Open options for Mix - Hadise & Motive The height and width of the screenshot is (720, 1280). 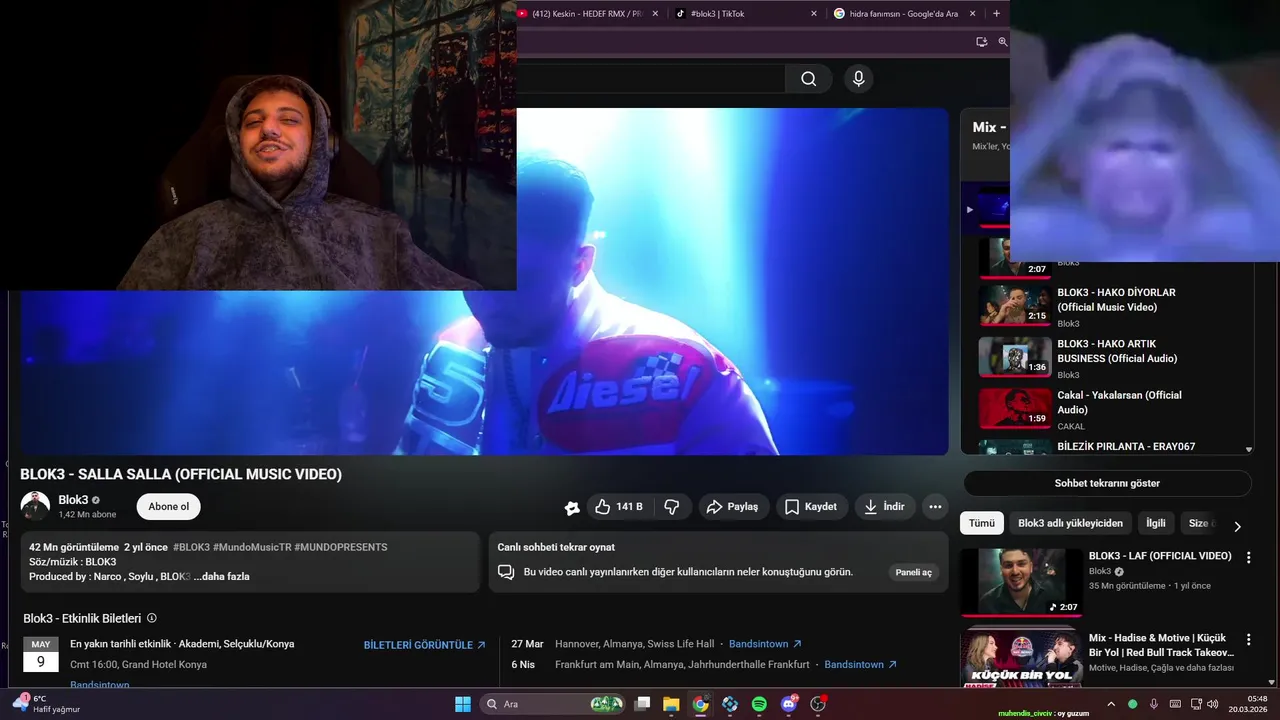pyautogui.click(x=1248, y=639)
